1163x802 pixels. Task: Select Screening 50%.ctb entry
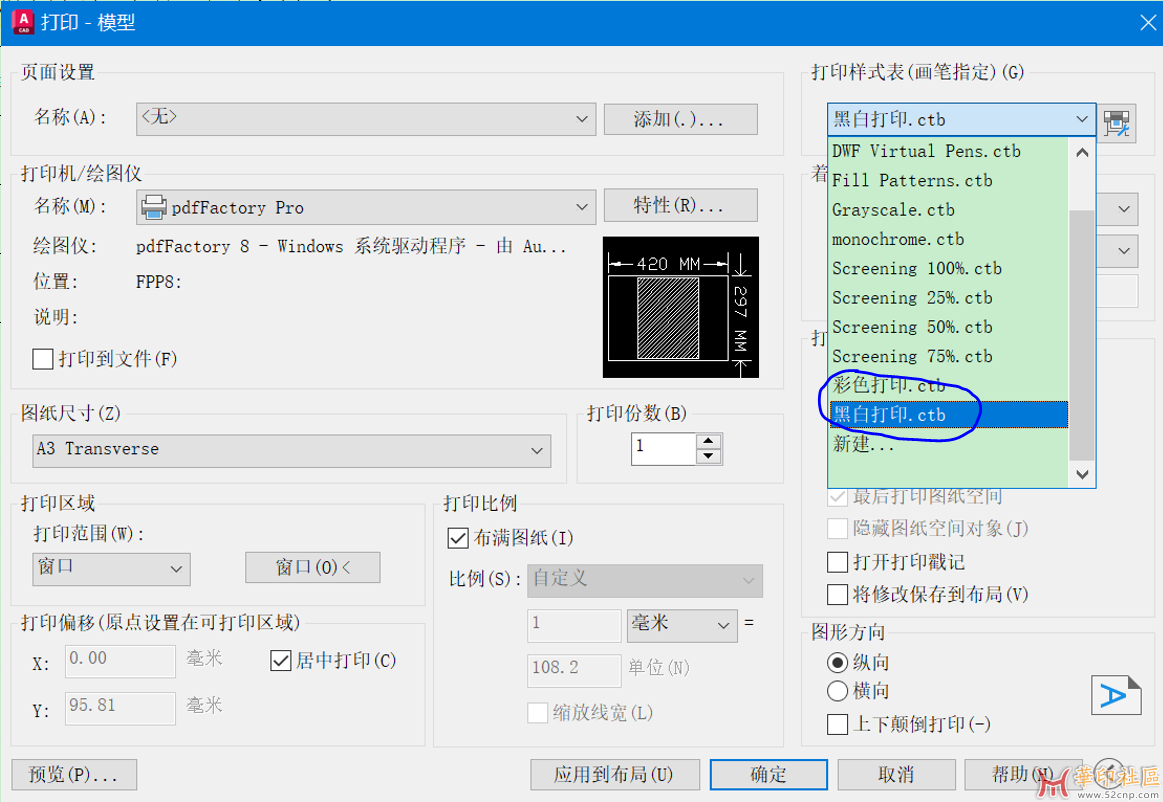948,327
